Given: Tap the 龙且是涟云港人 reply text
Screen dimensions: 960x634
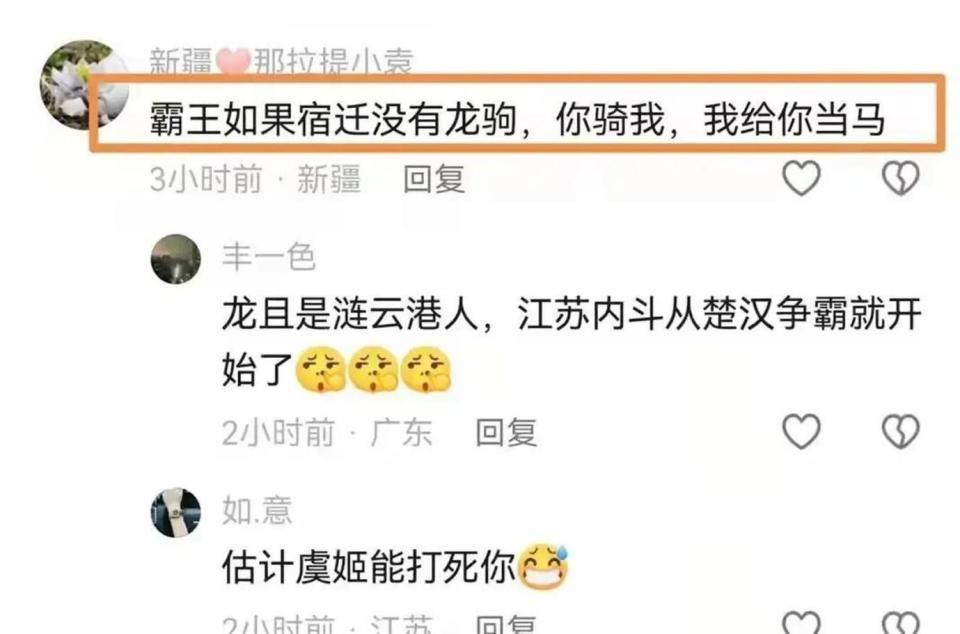Looking at the screenshot, I should [x=572, y=341].
